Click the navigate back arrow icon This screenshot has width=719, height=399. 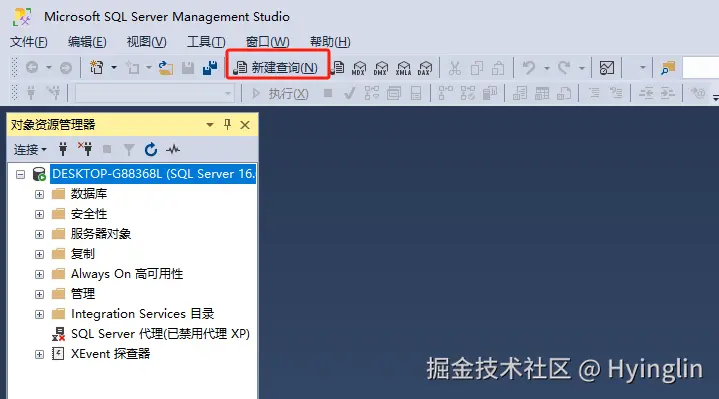click(32, 68)
